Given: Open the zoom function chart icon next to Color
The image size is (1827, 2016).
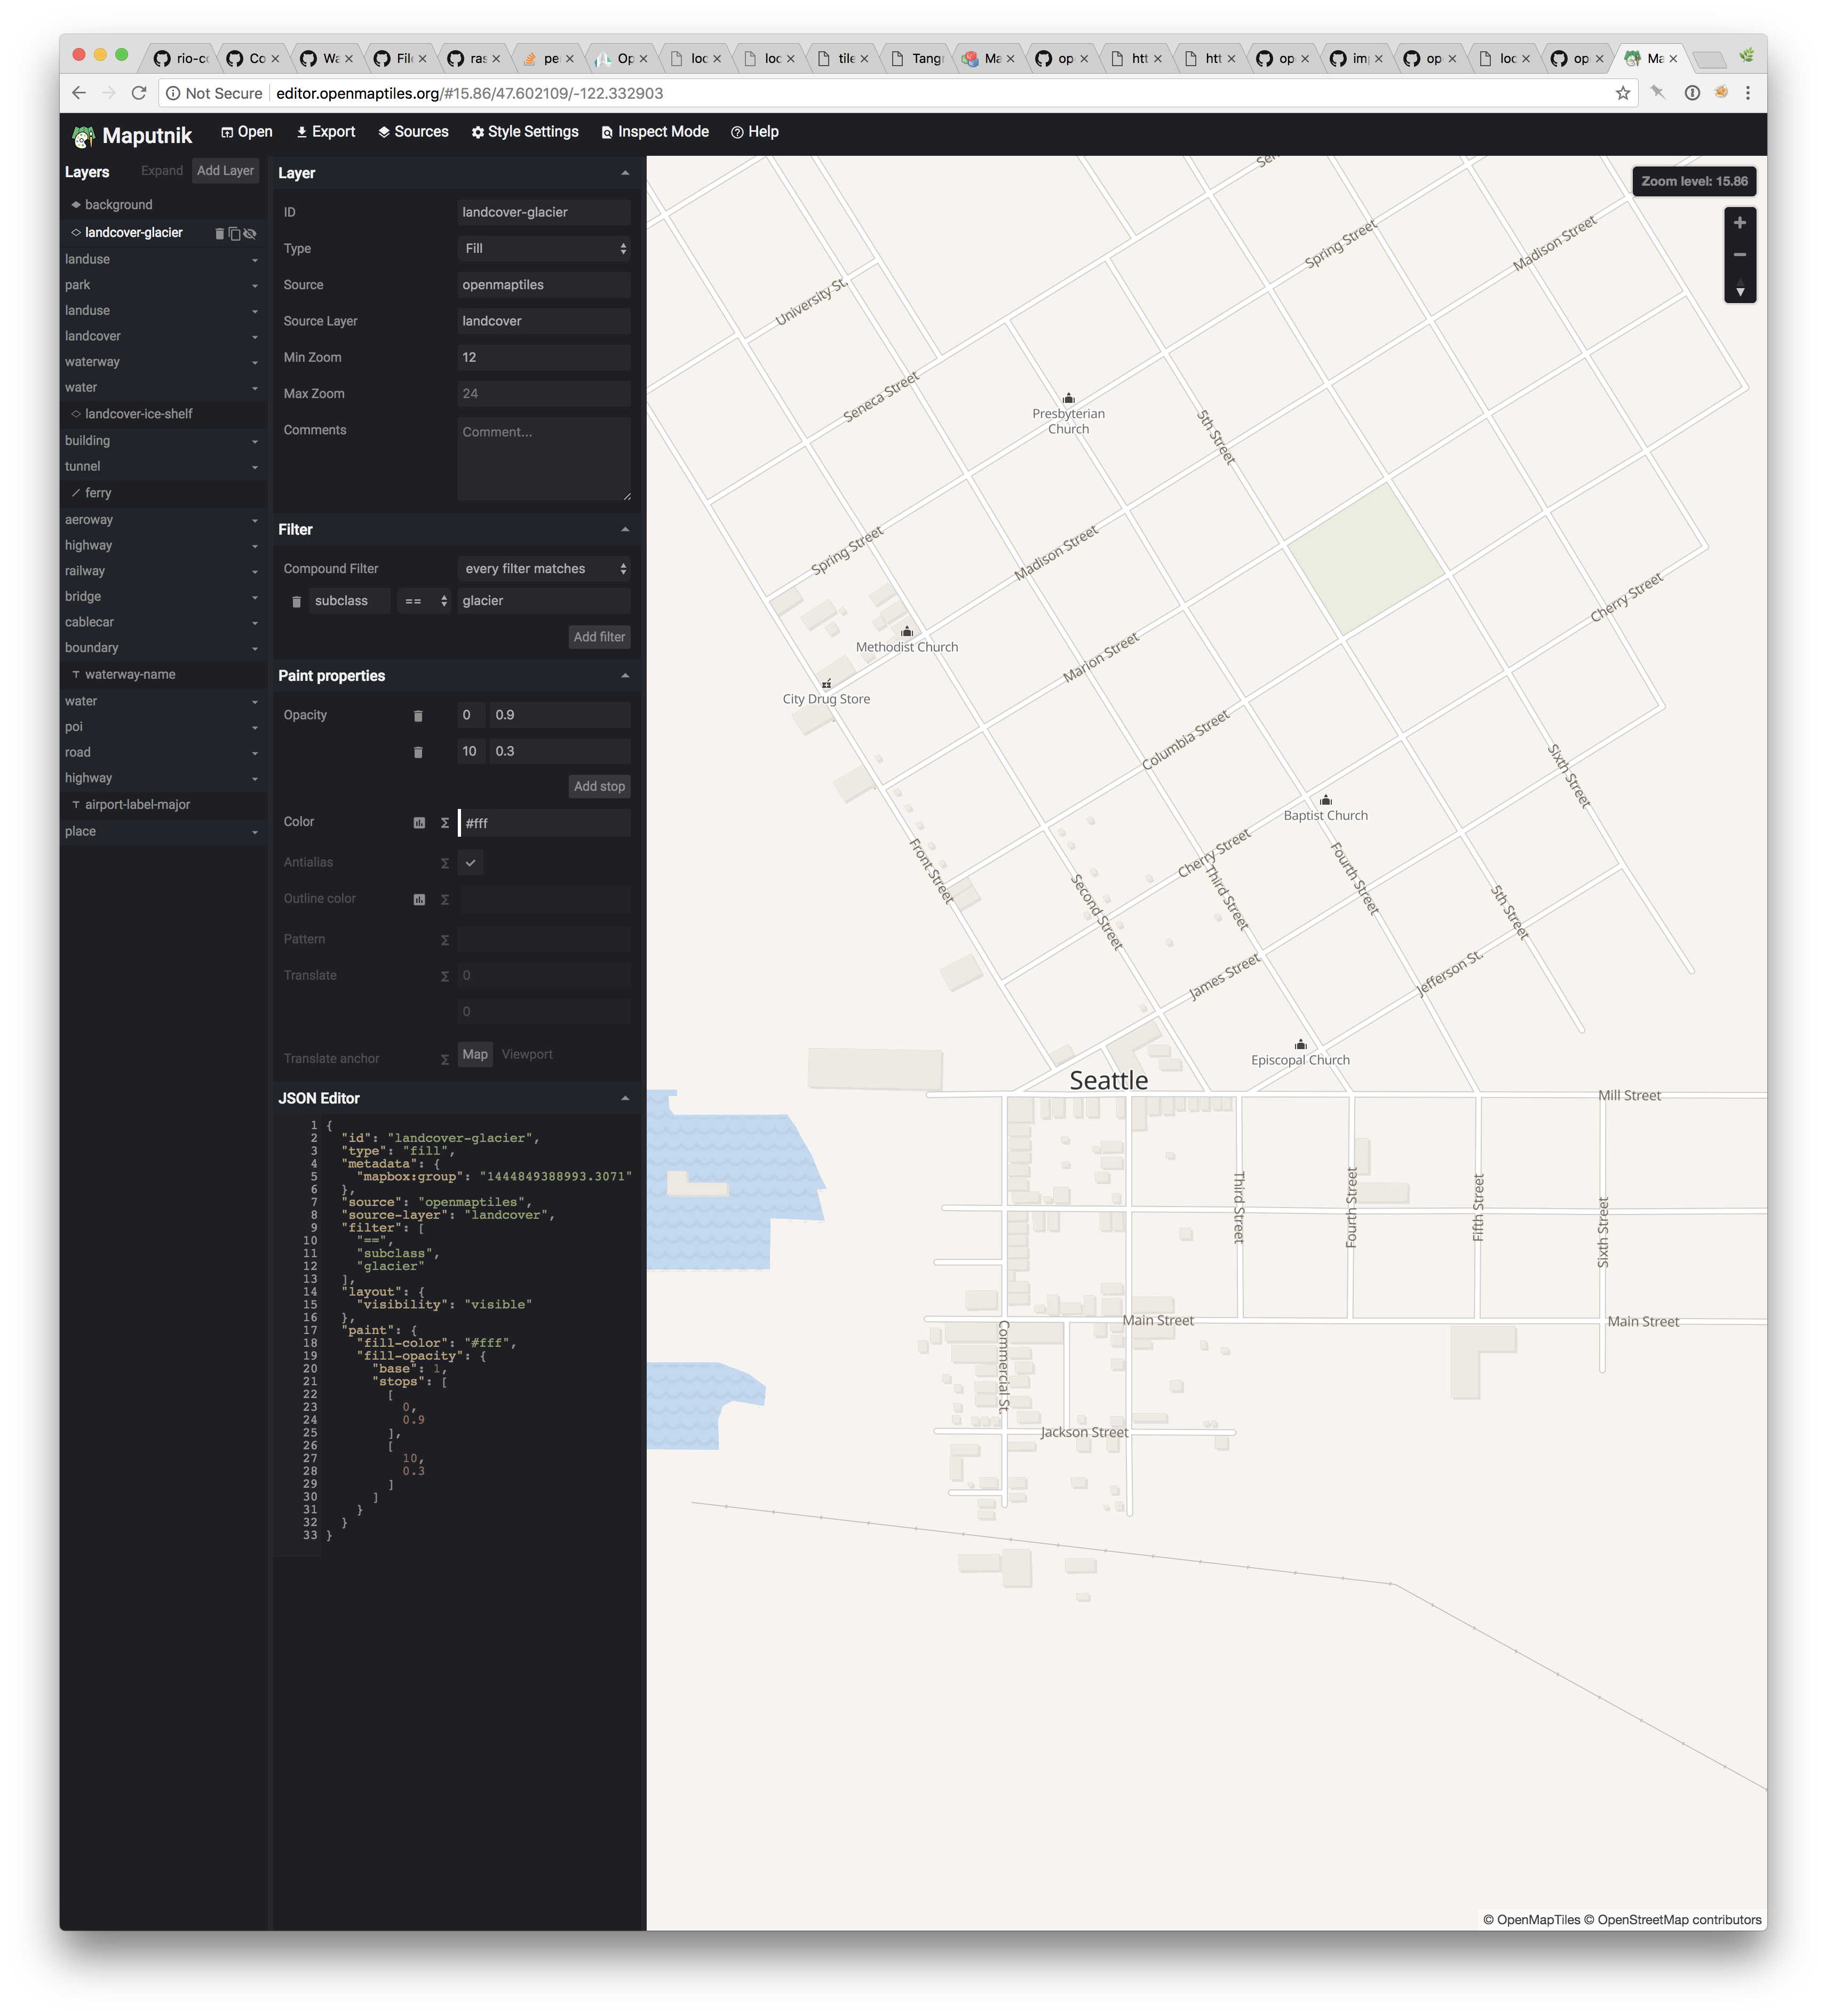Looking at the screenshot, I should [x=420, y=823].
